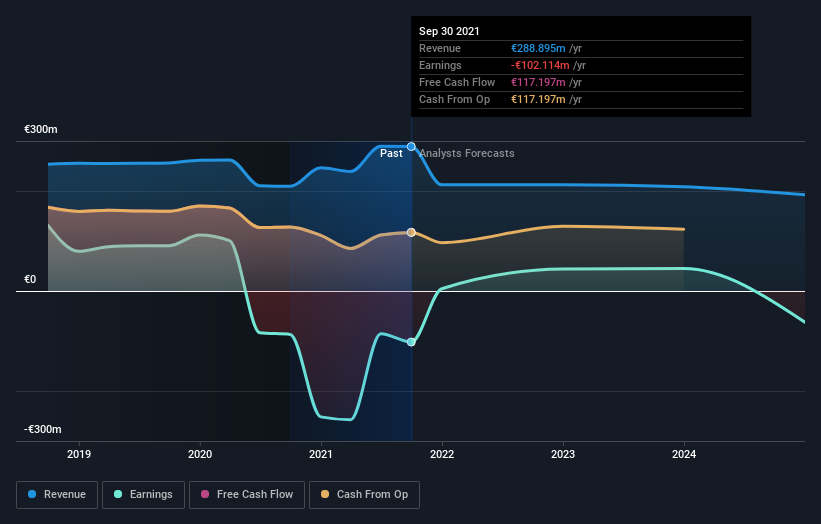Click the -€102.114m earnings value
Screen dimensions: 821x524
[540, 65]
